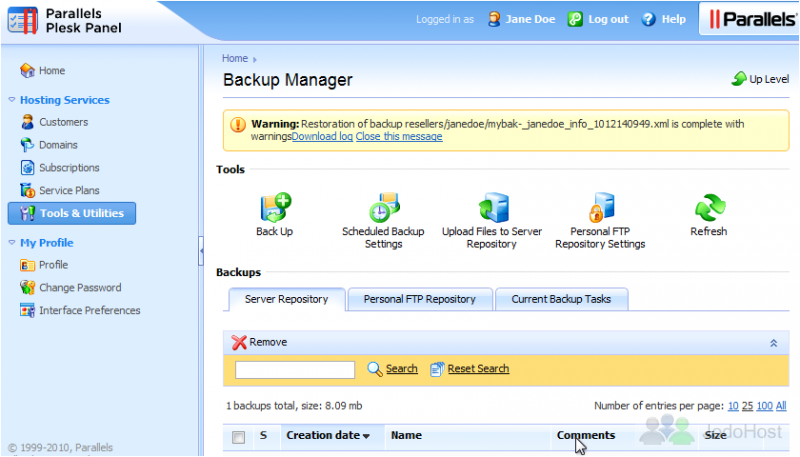Open Change Password under My Profile
The image size is (800, 457).
[80, 287]
